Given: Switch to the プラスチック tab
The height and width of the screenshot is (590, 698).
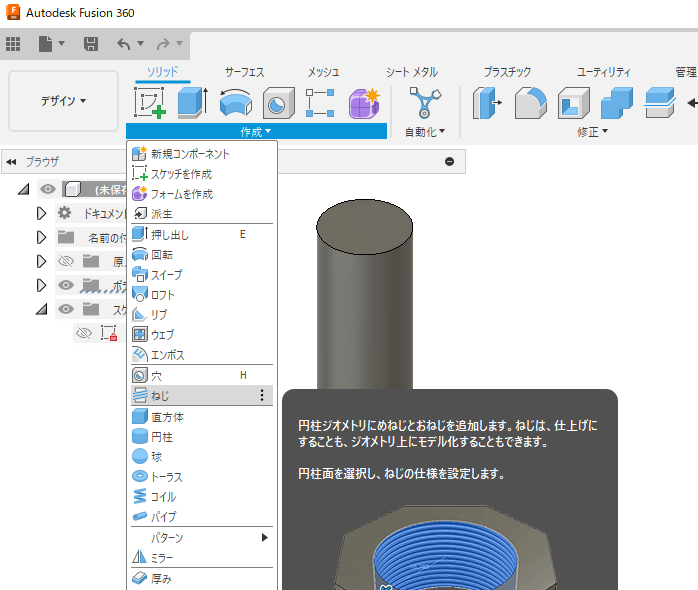Looking at the screenshot, I should tap(507, 72).
